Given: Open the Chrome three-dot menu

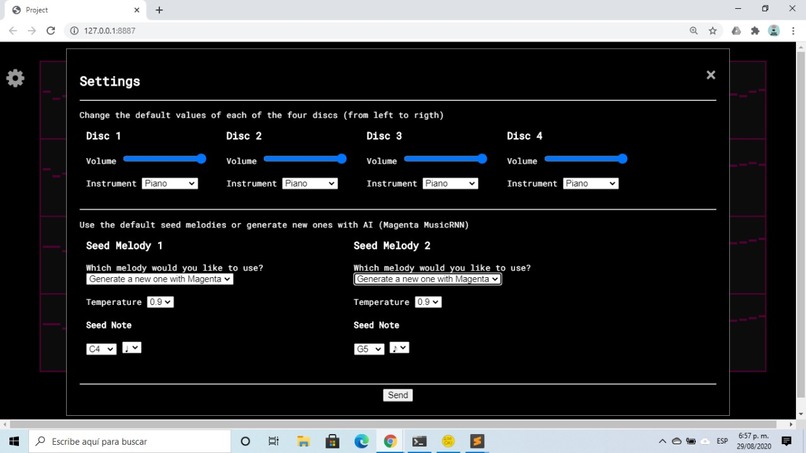Looking at the screenshot, I should tap(793, 31).
